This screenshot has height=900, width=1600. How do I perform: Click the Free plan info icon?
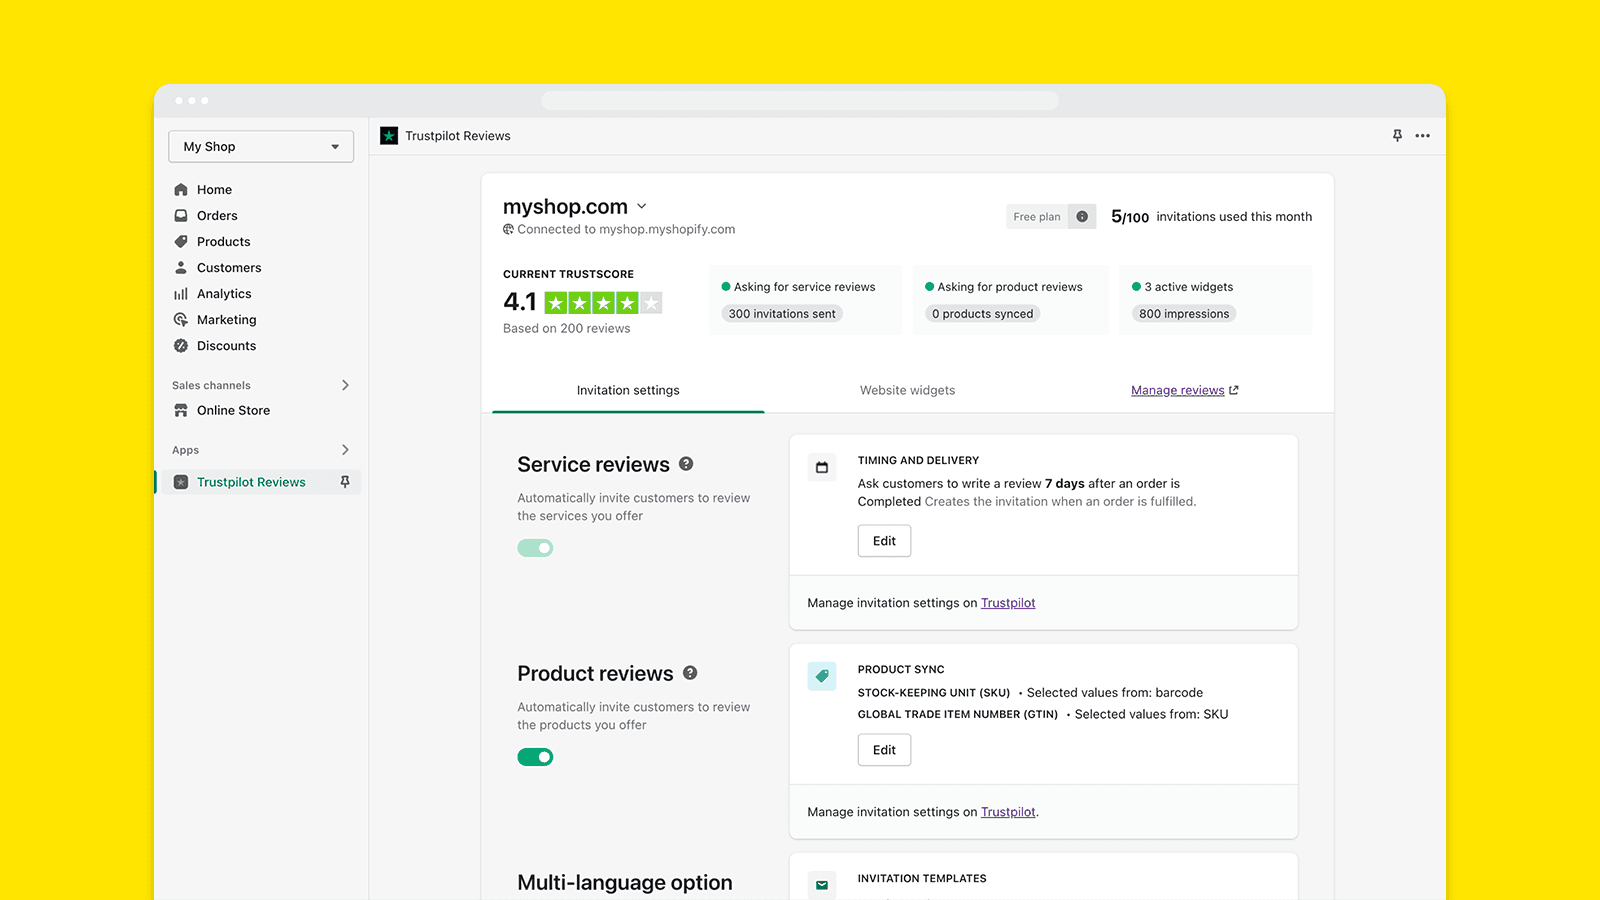point(1081,216)
